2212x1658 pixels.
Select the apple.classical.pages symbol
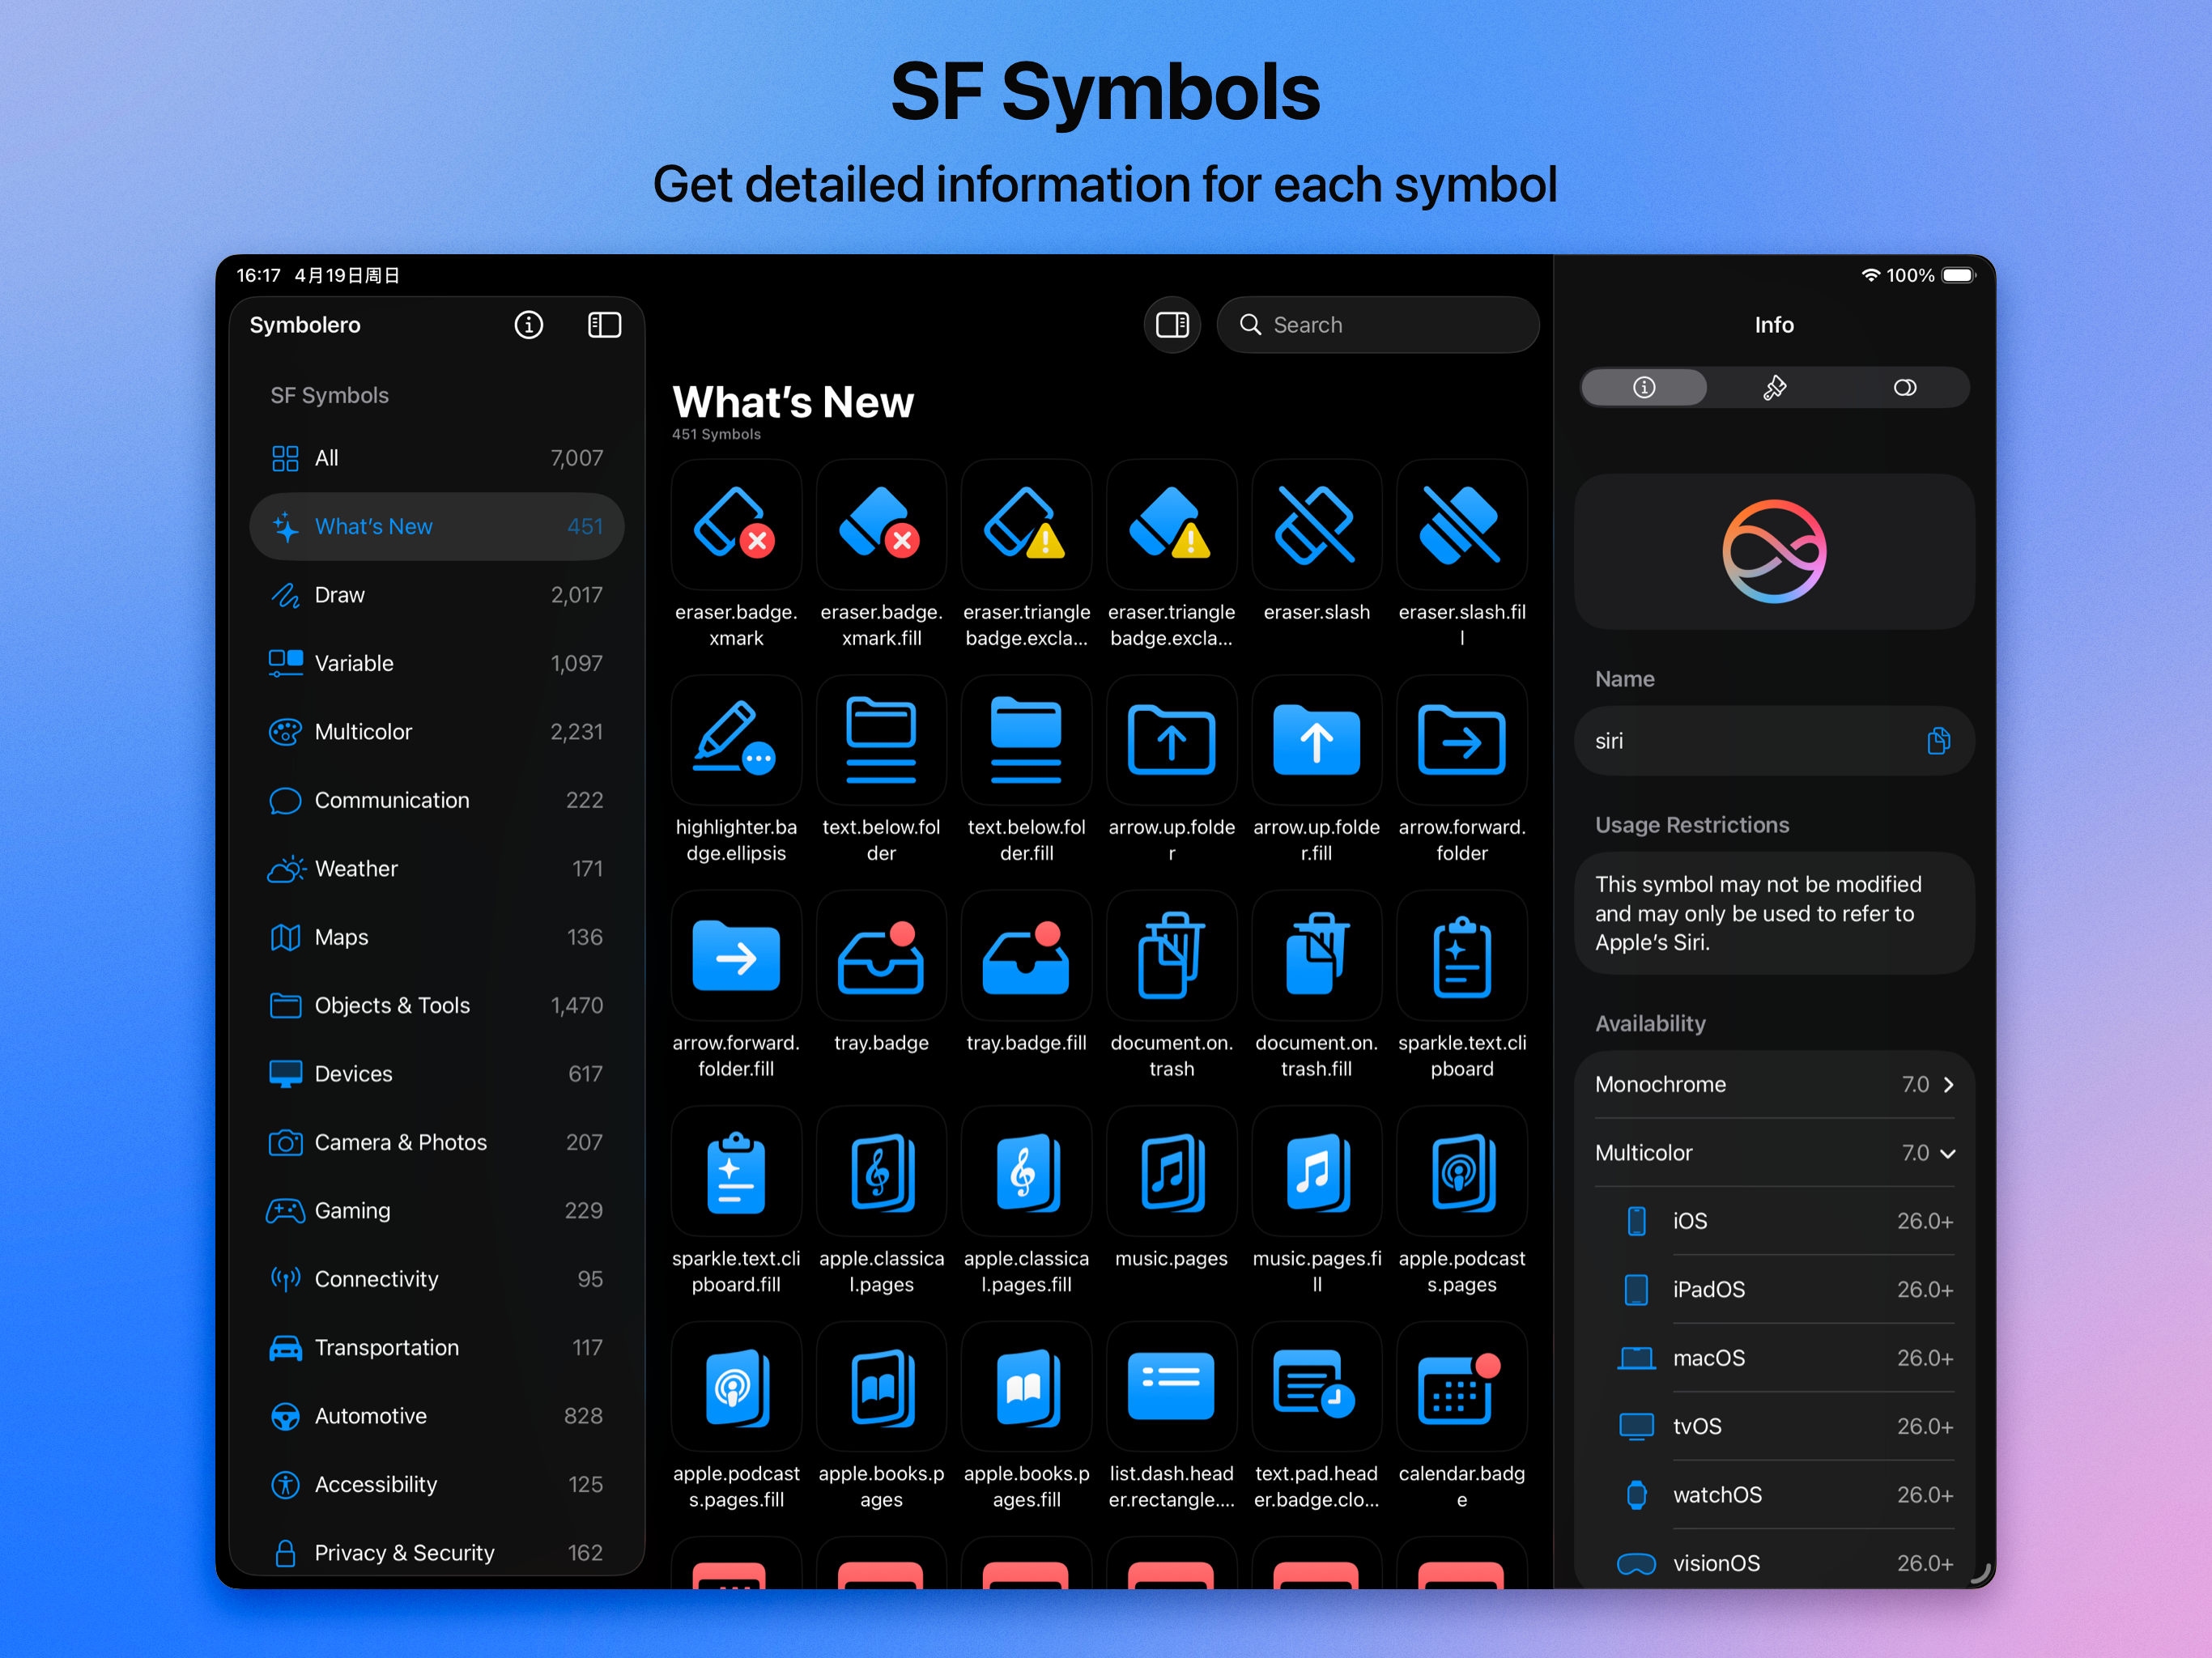pos(881,1171)
